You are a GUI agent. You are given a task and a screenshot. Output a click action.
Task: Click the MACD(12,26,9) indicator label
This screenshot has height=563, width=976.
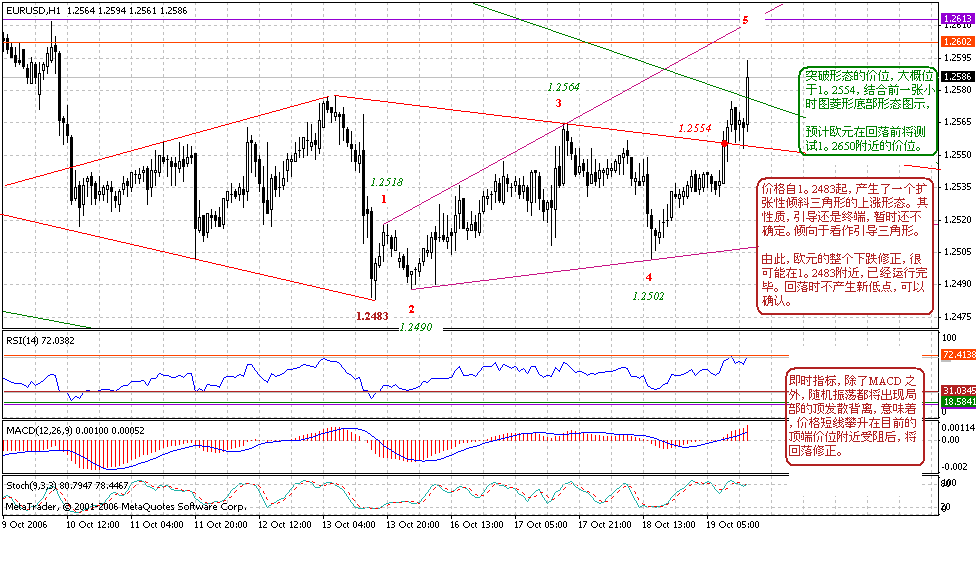coord(75,430)
